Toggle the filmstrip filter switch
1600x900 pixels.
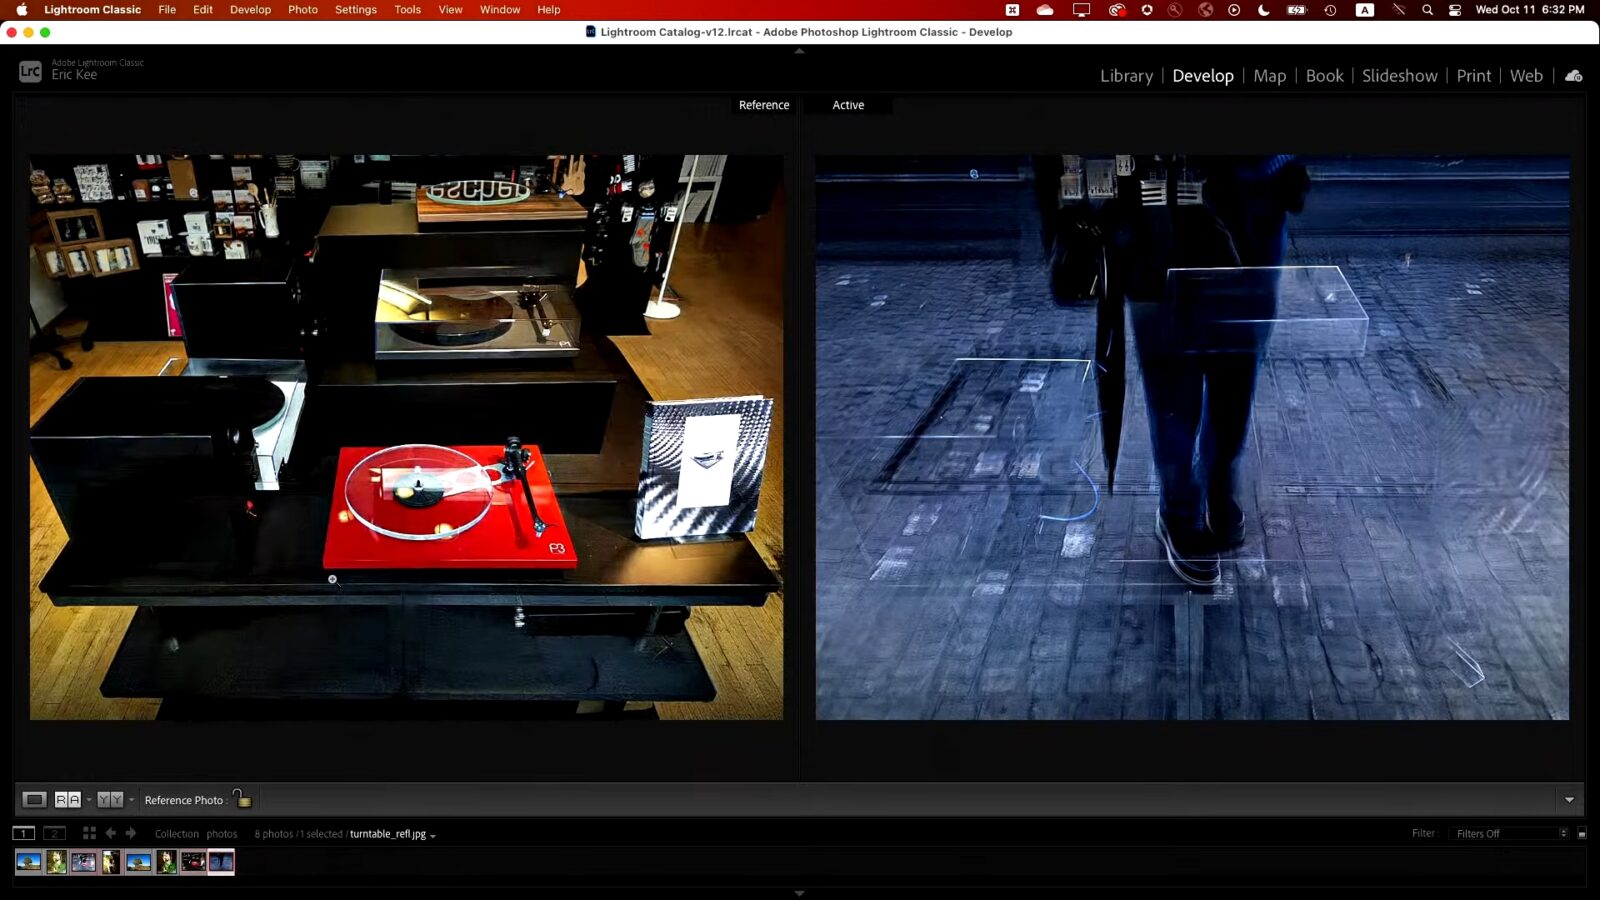pyautogui.click(x=1581, y=833)
